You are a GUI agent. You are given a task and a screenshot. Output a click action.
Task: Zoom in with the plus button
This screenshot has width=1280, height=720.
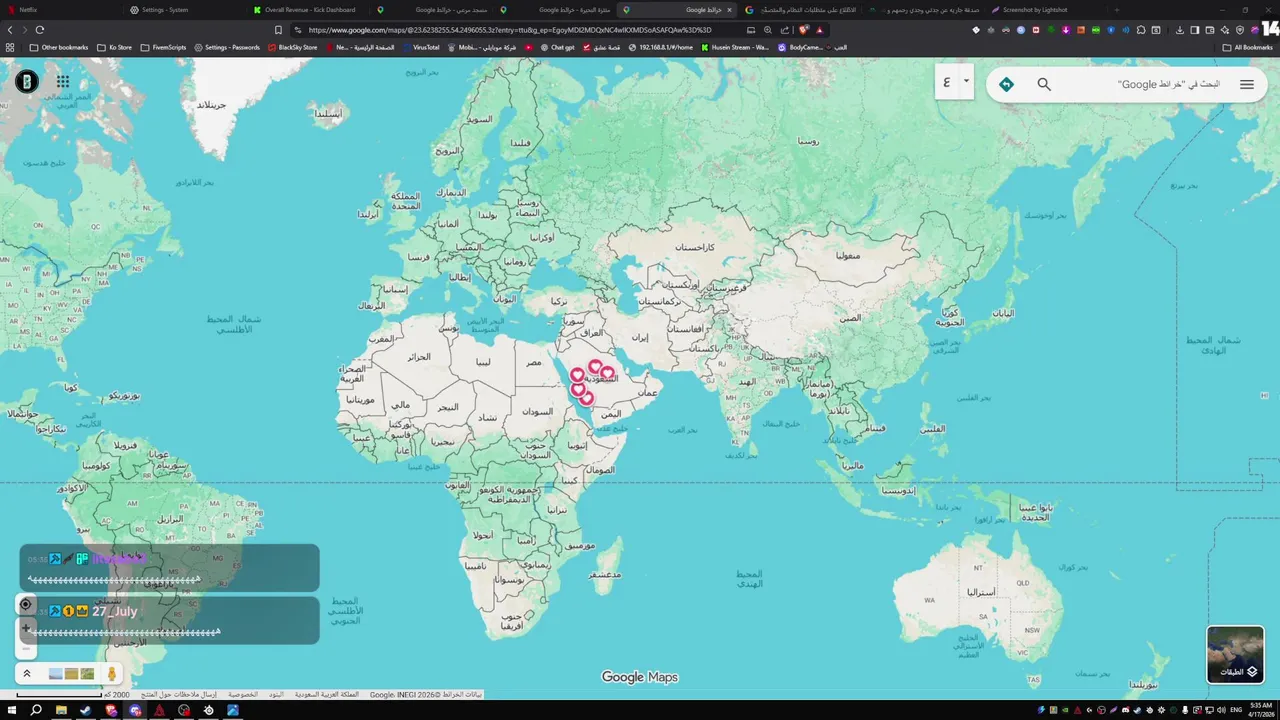[26, 628]
